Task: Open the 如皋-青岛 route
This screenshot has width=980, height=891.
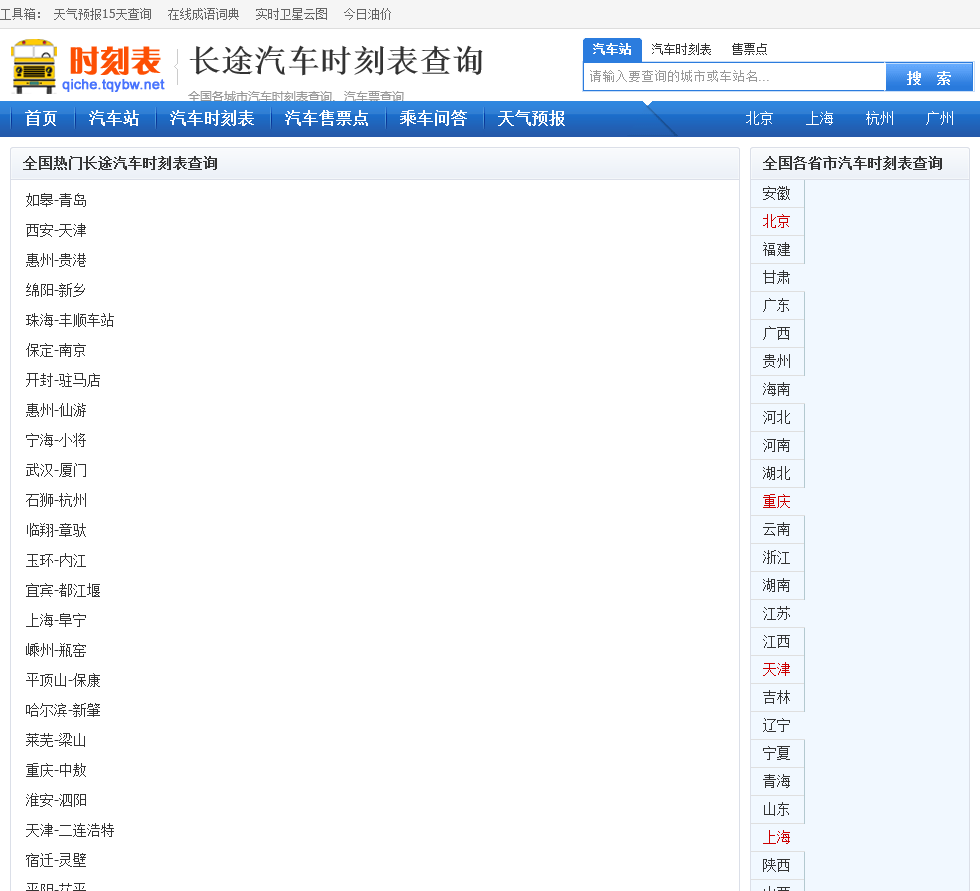Action: pyautogui.click(x=56, y=201)
